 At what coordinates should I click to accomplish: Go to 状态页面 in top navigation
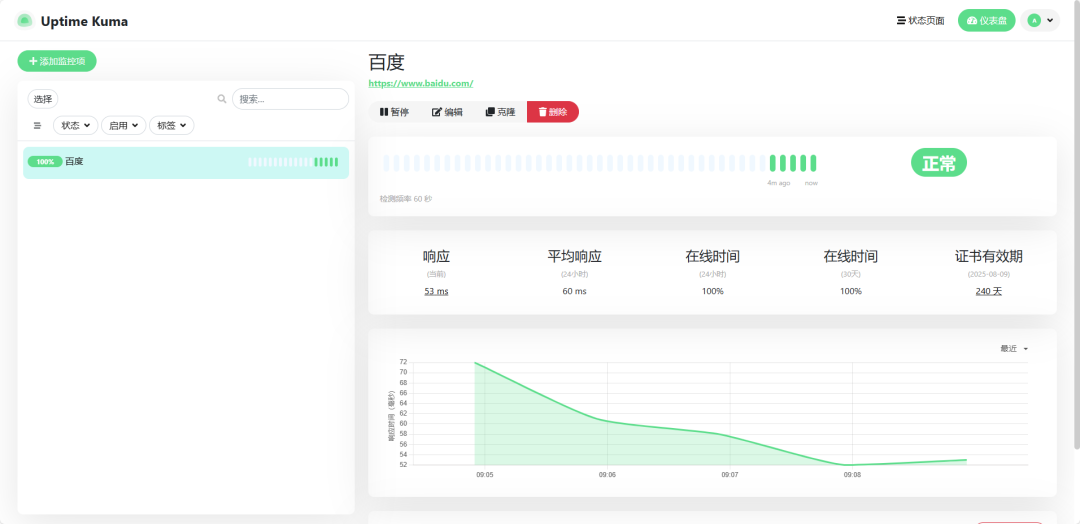tap(920, 21)
